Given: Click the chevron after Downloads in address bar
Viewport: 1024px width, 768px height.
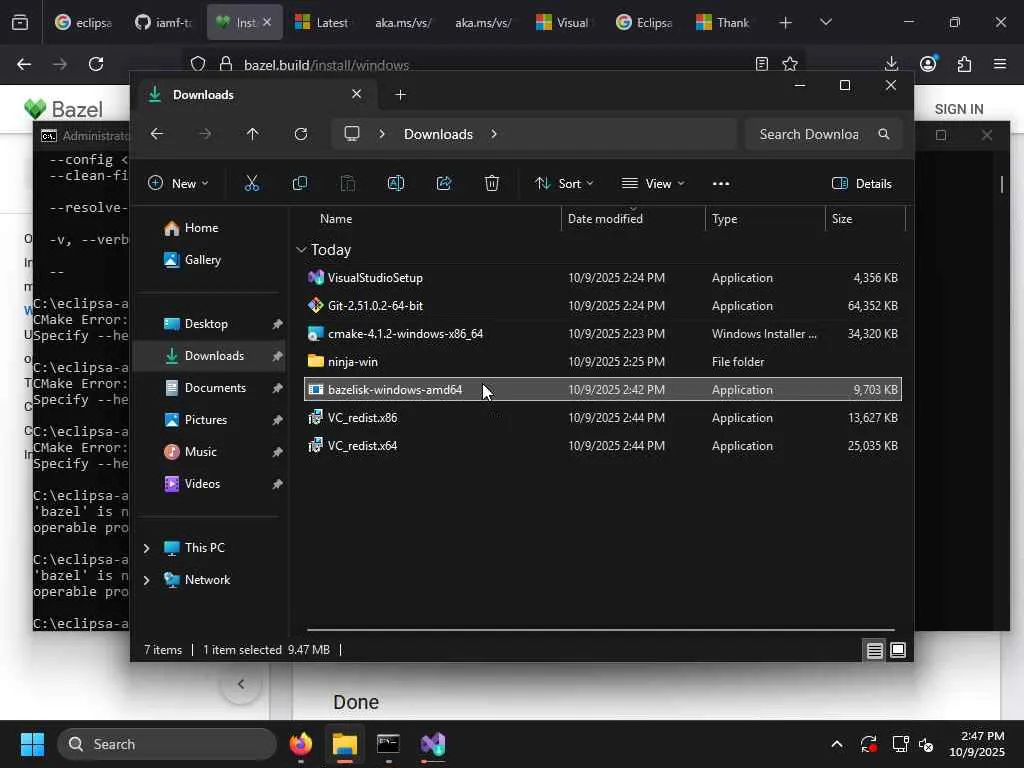Looking at the screenshot, I should tap(494, 134).
